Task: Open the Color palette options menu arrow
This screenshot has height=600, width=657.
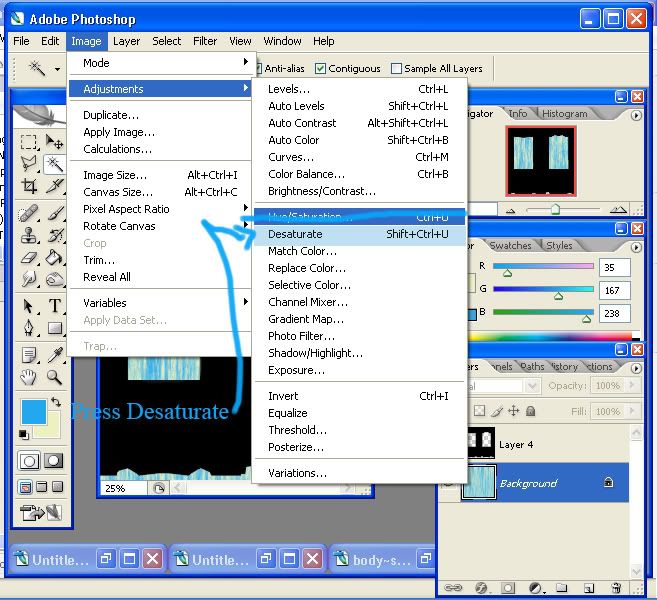Action: pyautogui.click(x=636, y=247)
